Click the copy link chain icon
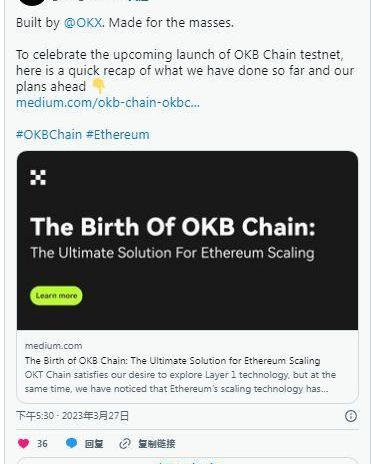The image size is (371, 464). 124,444
